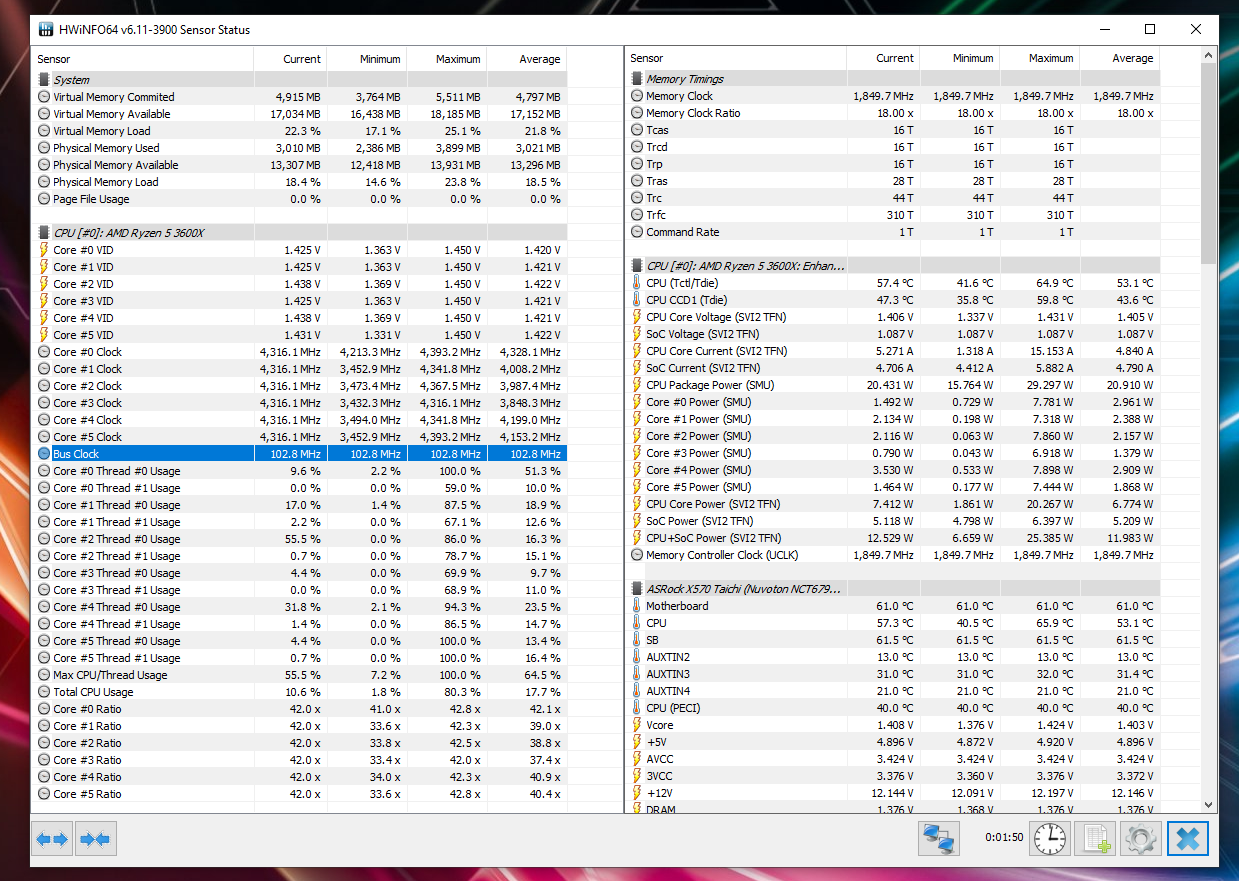Image resolution: width=1239 pixels, height=881 pixels.
Task: Select the AVCC voltage row
Action: pos(893,759)
